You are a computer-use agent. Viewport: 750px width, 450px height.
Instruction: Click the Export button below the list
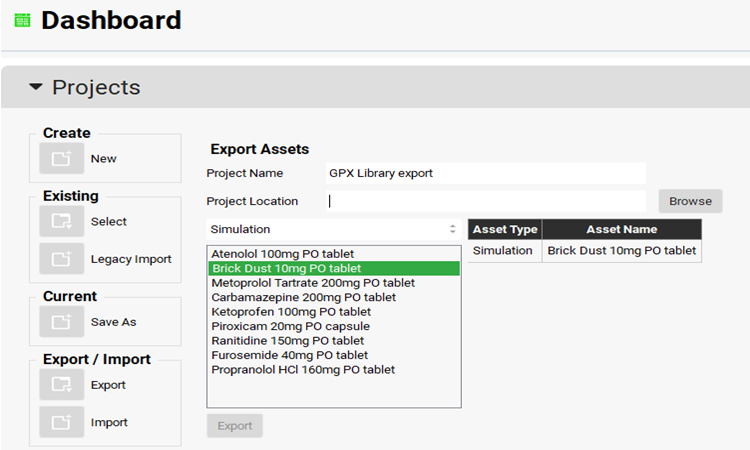pyautogui.click(x=235, y=426)
